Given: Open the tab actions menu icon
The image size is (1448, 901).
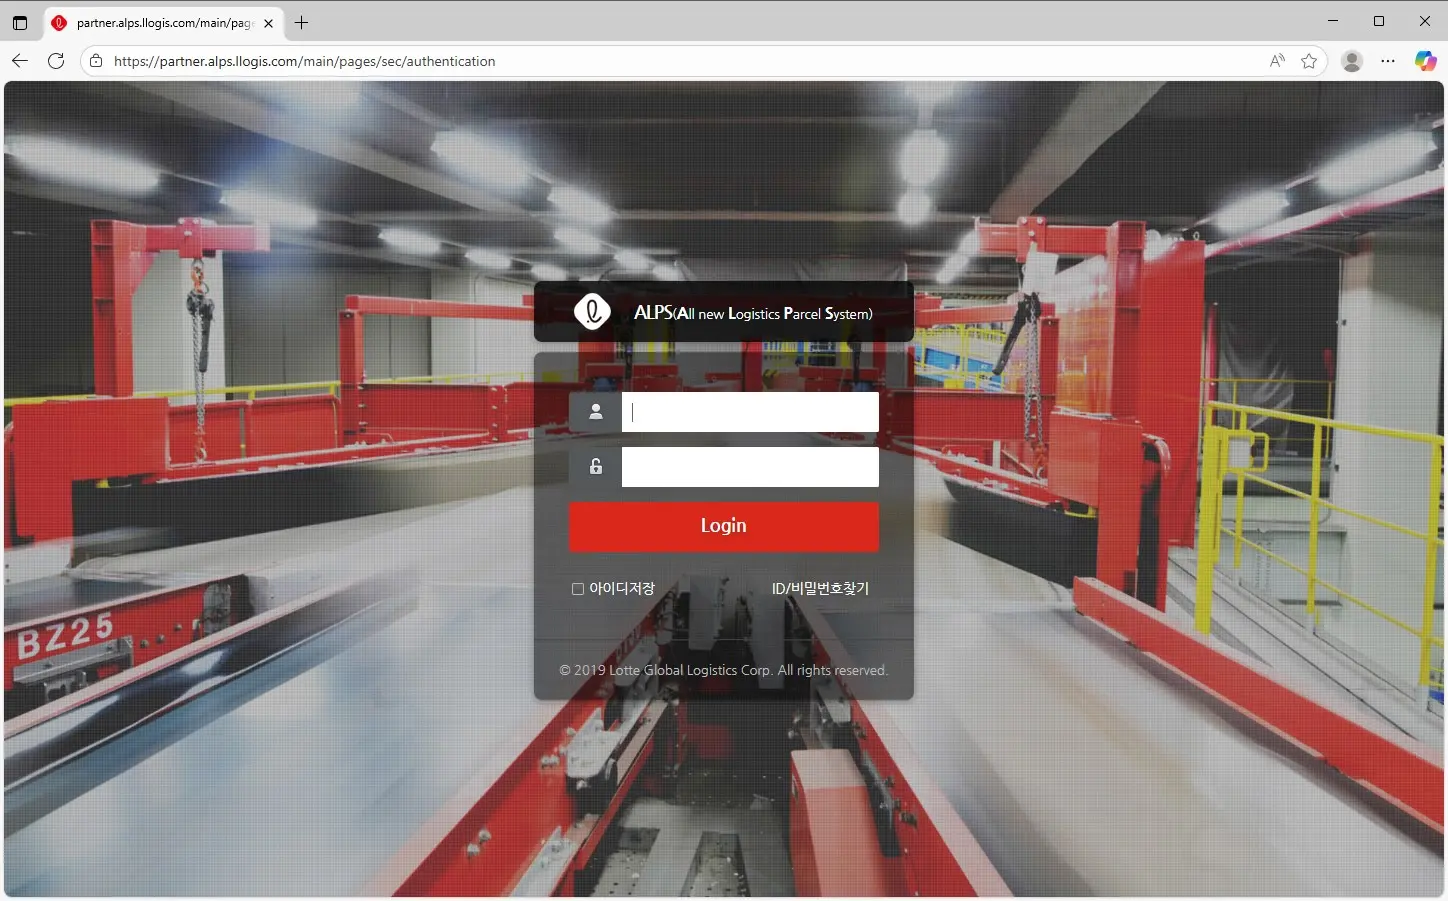Looking at the screenshot, I should (x=20, y=22).
